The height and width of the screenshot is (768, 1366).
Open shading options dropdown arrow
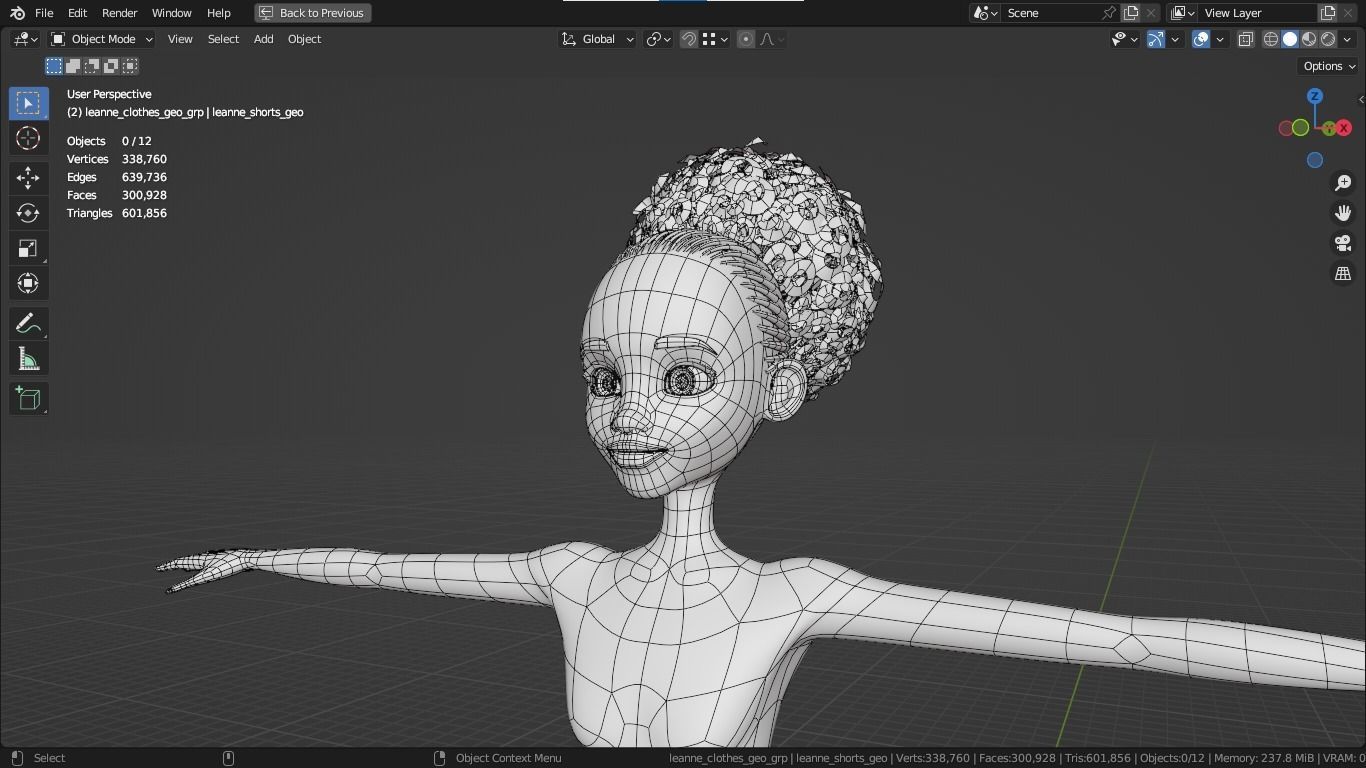point(1346,39)
